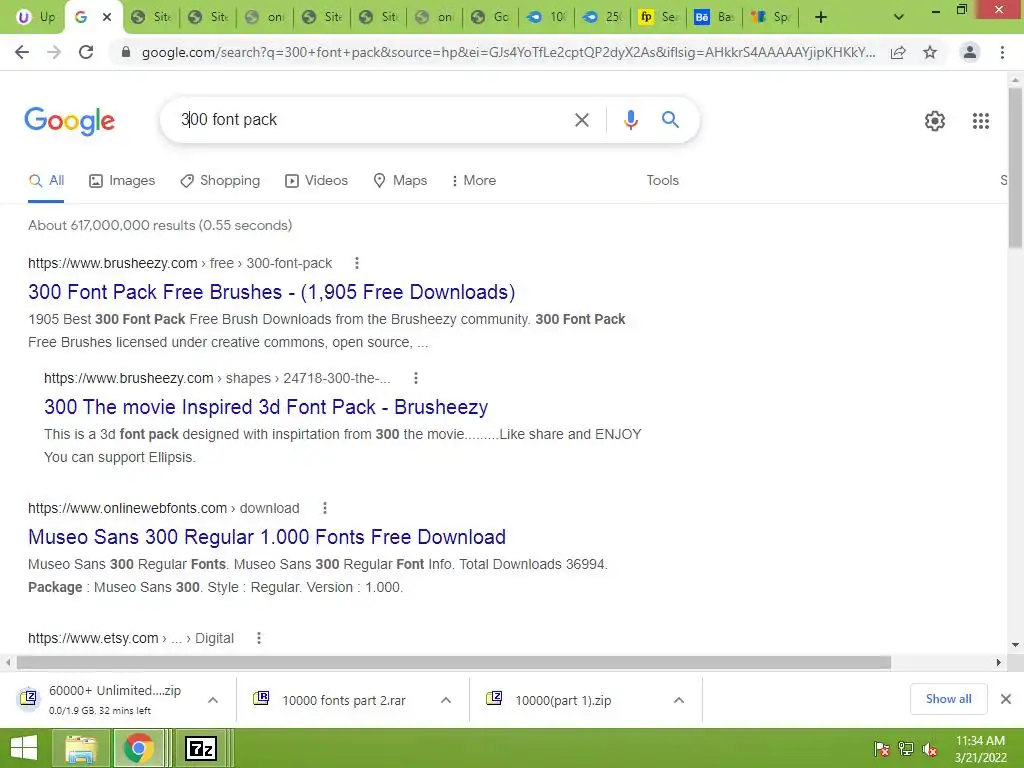
Task: Open options for etsy.com result
Action: tap(259, 638)
